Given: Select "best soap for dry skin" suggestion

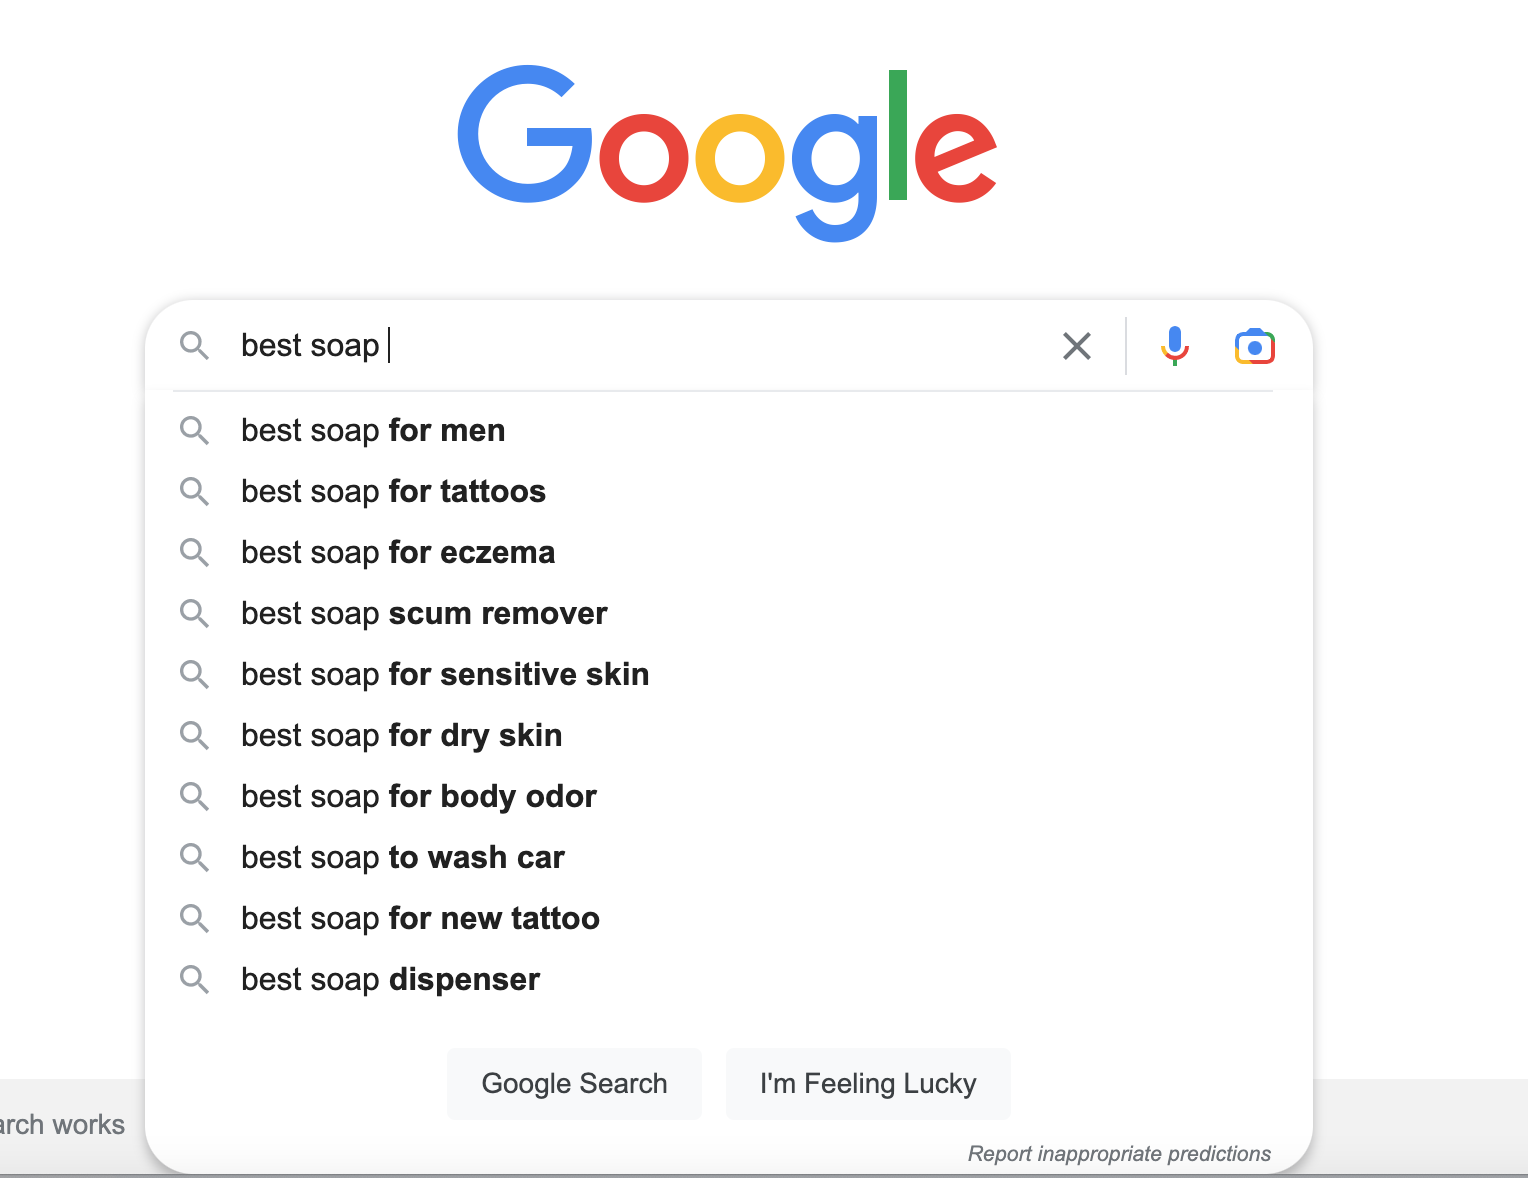Looking at the screenshot, I should [x=401, y=736].
